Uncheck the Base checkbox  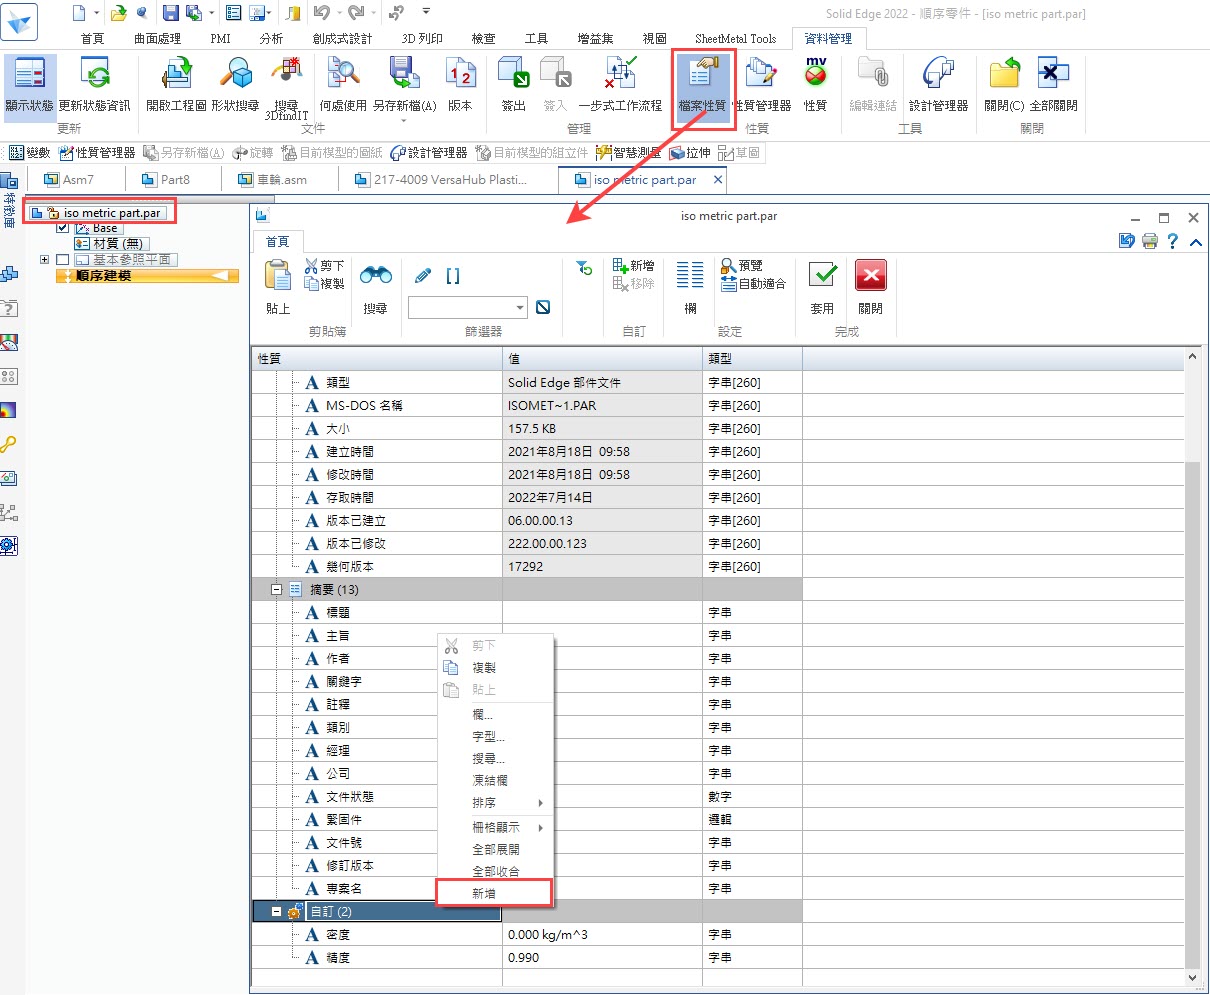pyautogui.click(x=63, y=228)
